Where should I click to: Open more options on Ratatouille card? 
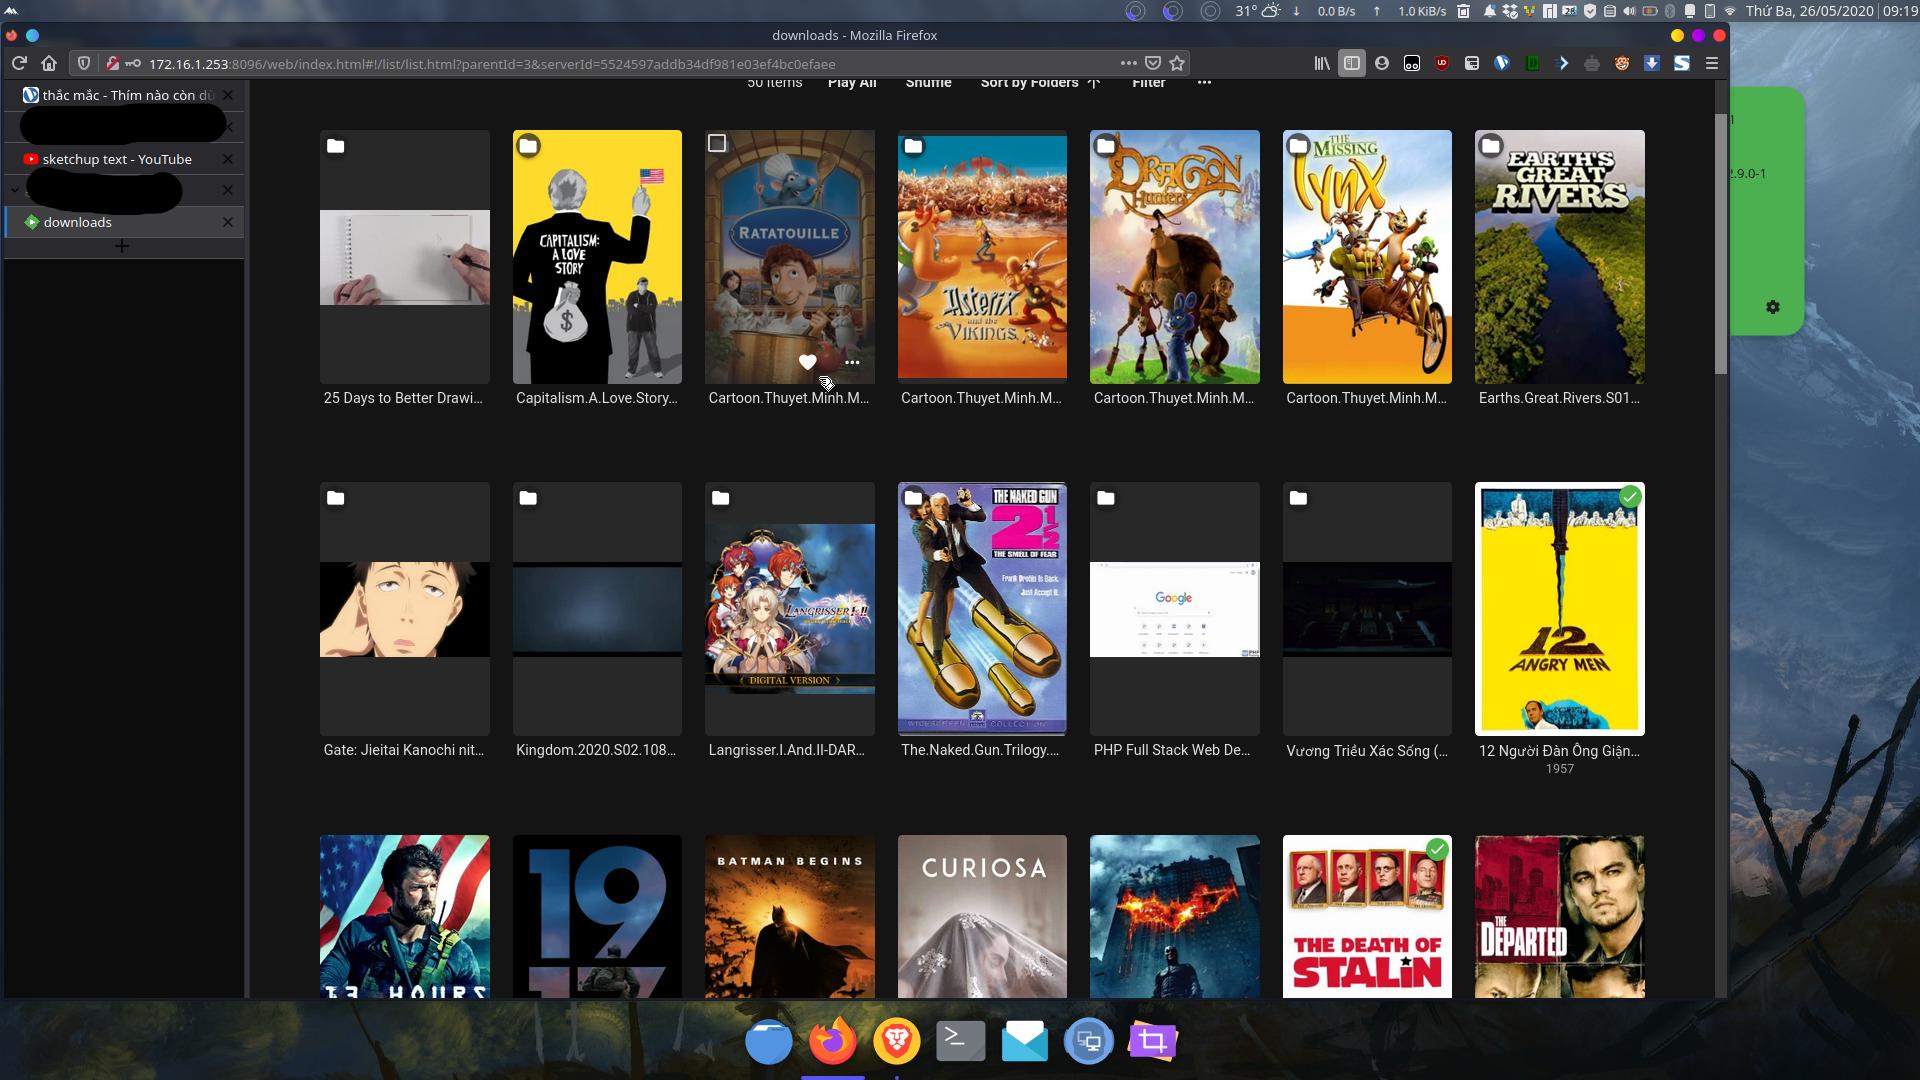[852, 362]
